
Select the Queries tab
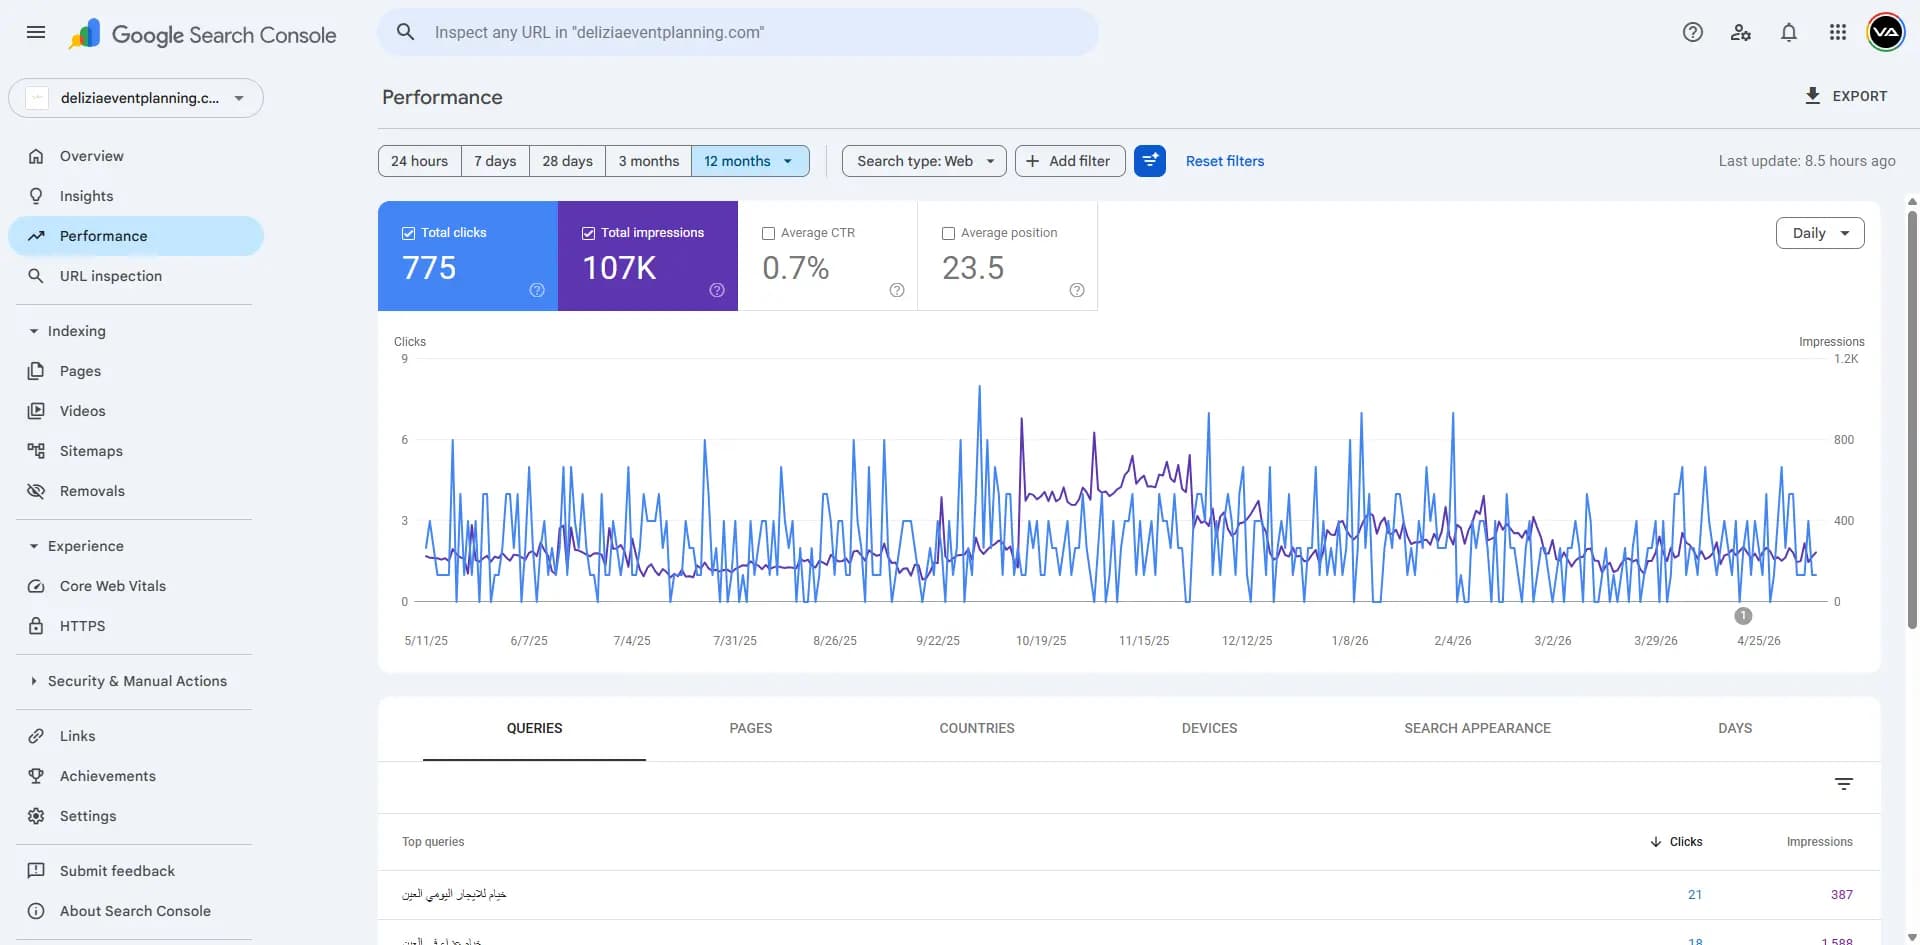(534, 728)
